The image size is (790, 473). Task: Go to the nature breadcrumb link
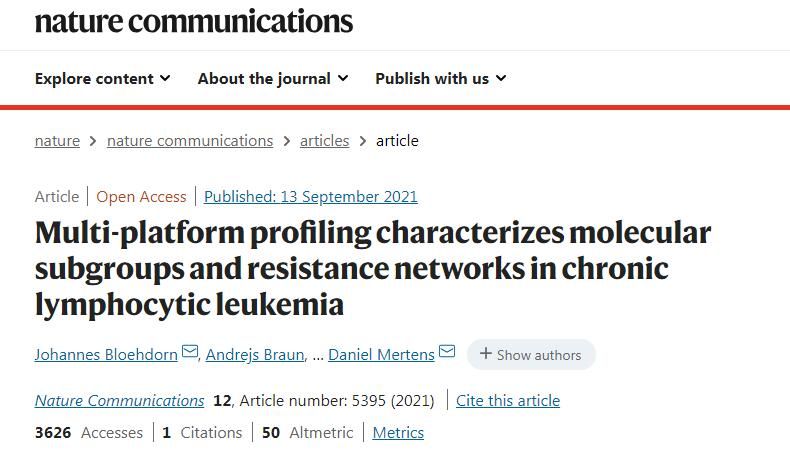(x=57, y=141)
